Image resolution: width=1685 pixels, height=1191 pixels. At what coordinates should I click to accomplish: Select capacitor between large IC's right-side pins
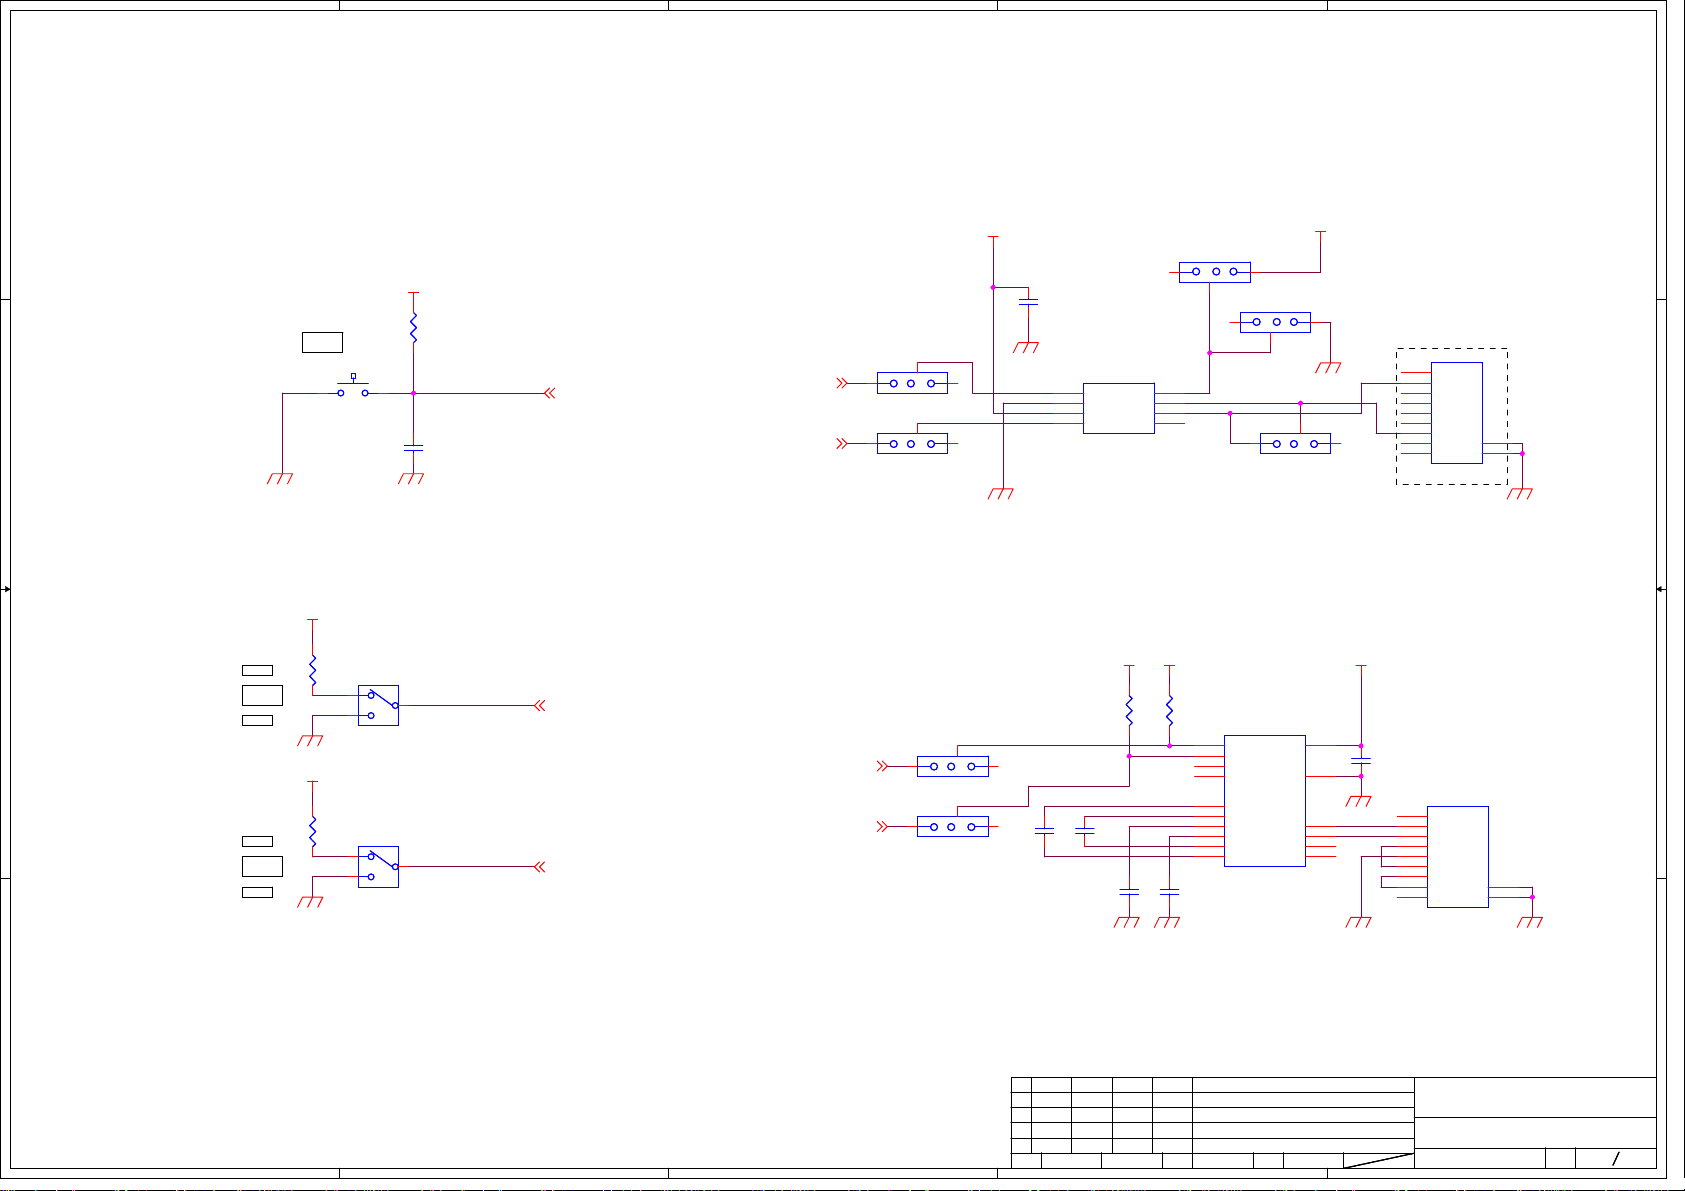1360,761
